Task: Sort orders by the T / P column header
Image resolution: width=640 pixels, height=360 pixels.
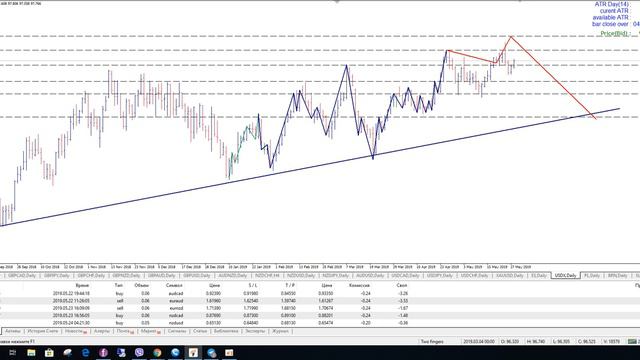Action: (x=290, y=285)
